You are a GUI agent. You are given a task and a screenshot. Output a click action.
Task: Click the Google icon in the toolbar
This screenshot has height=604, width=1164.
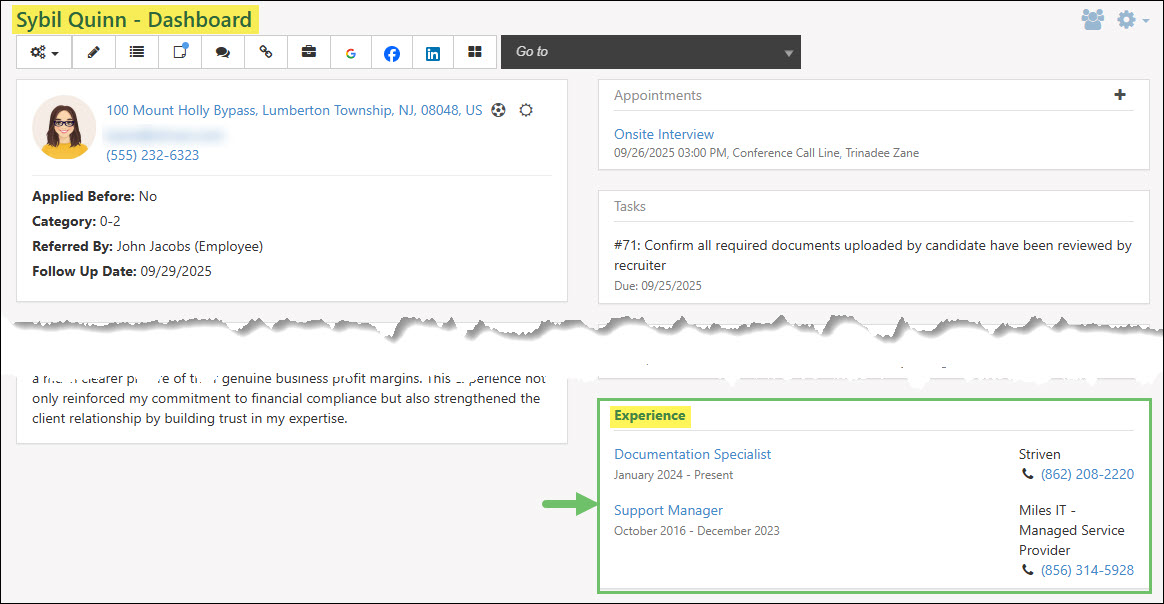351,52
